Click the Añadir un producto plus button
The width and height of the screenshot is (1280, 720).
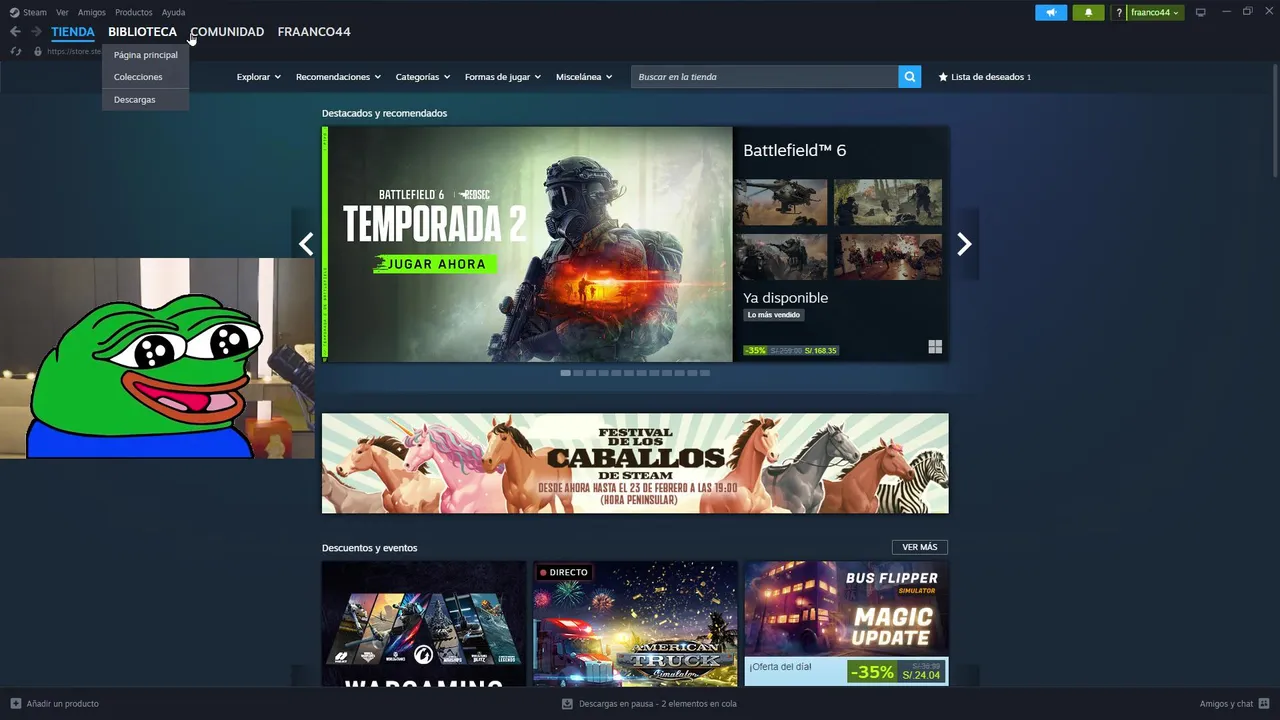pos(16,703)
